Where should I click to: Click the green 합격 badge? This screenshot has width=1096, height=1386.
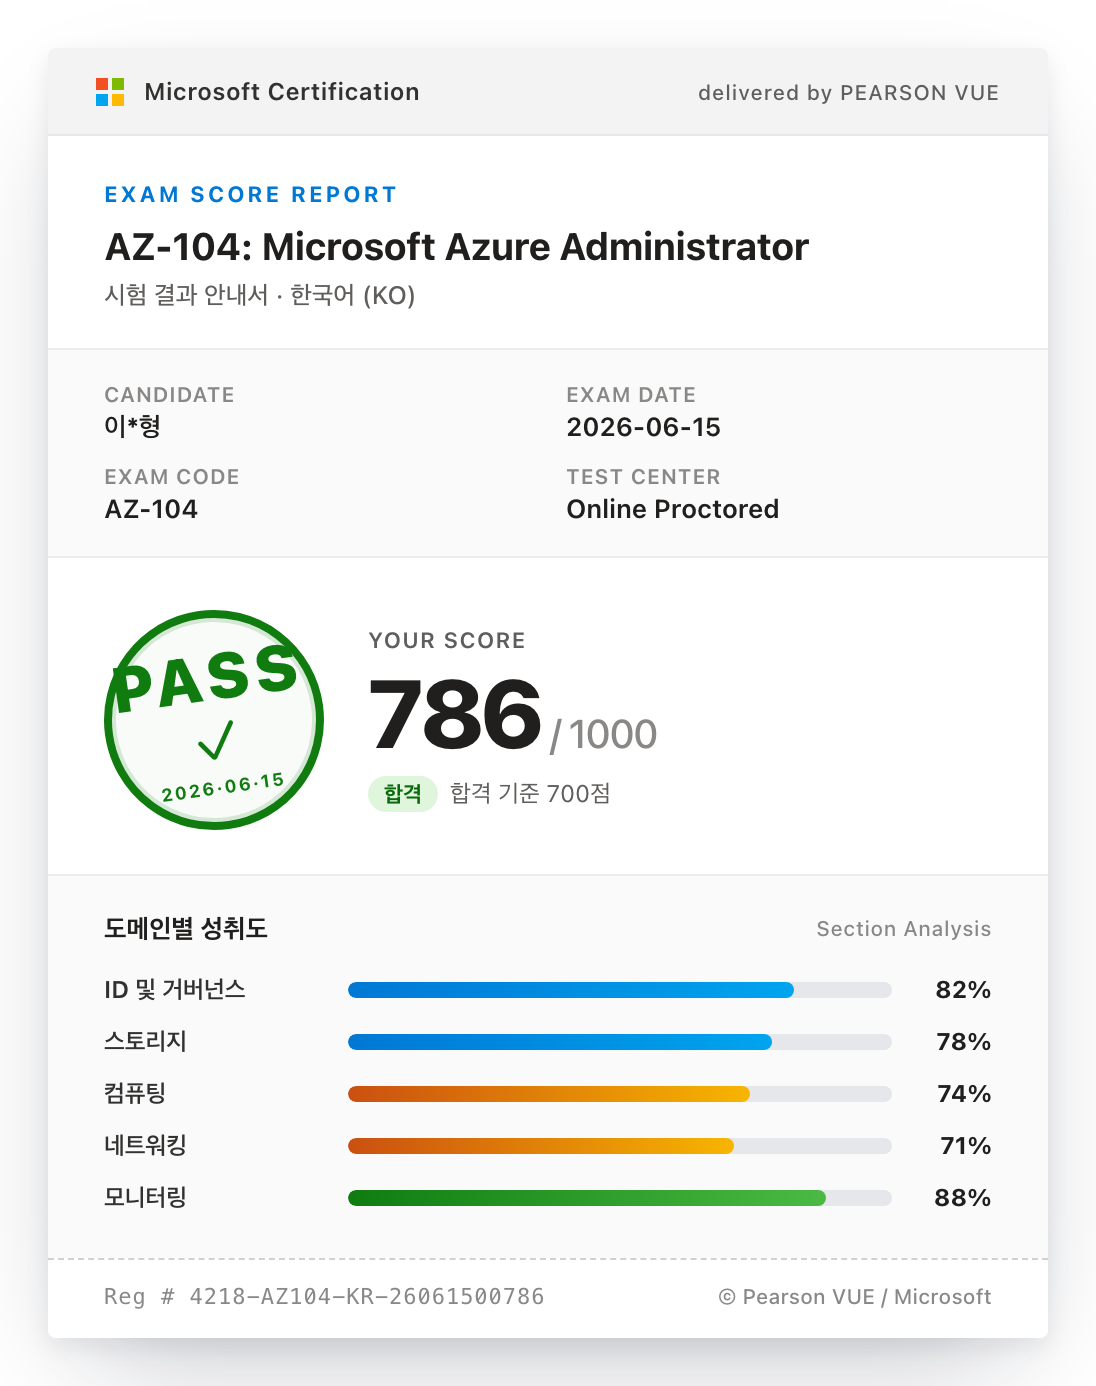tap(403, 794)
